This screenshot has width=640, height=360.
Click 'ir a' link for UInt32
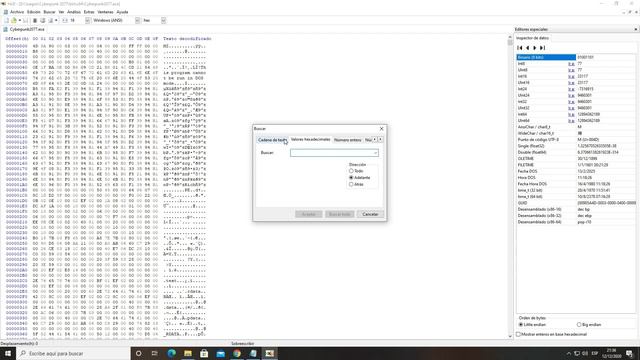pyautogui.click(x=571, y=108)
